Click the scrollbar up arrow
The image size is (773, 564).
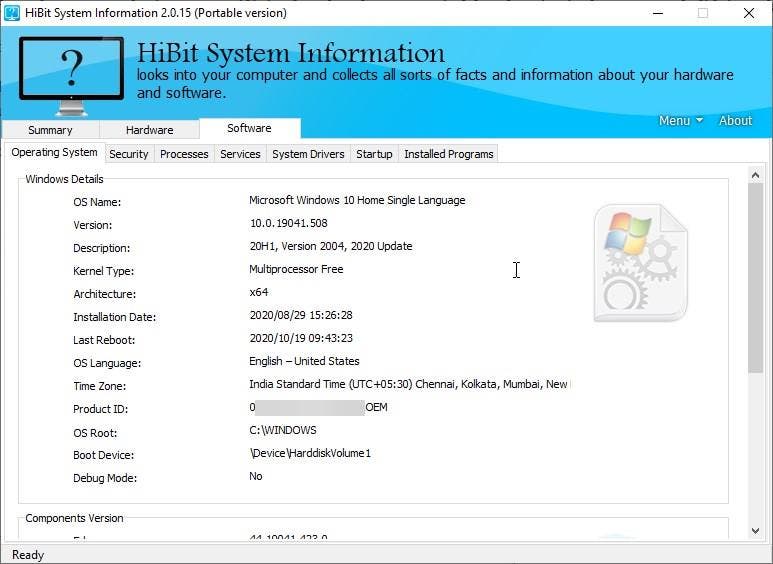pos(756,175)
